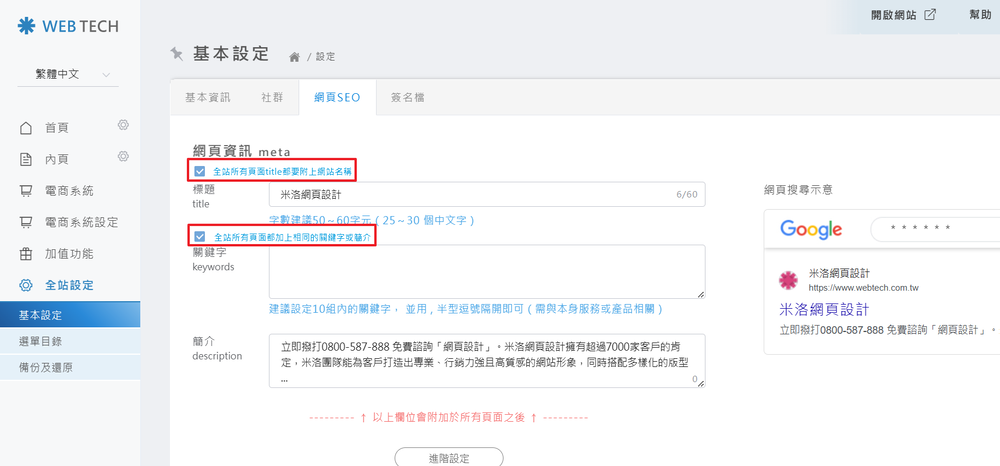
Task: Click the external link icon beside 開啟網站
Action: click(930, 15)
